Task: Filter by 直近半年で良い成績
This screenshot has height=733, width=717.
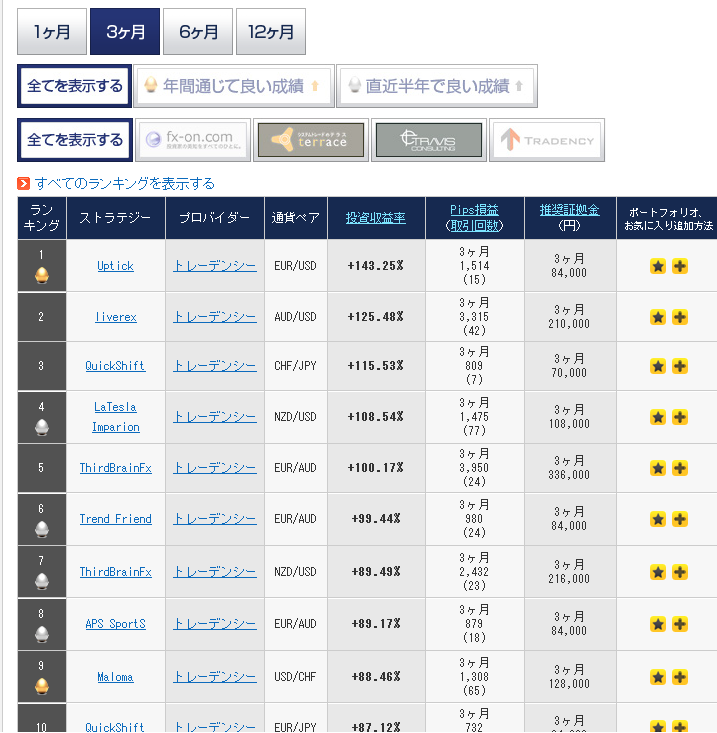Action: [x=436, y=86]
